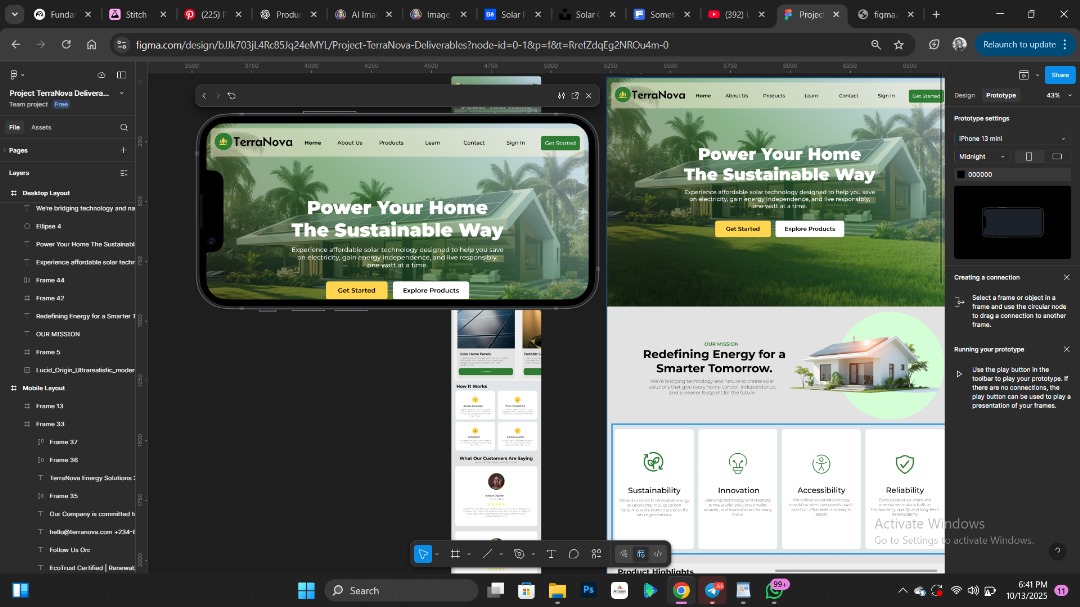The image size is (1080, 607).
Task: Dismiss the Running your prototype tip
Action: 1066,349
